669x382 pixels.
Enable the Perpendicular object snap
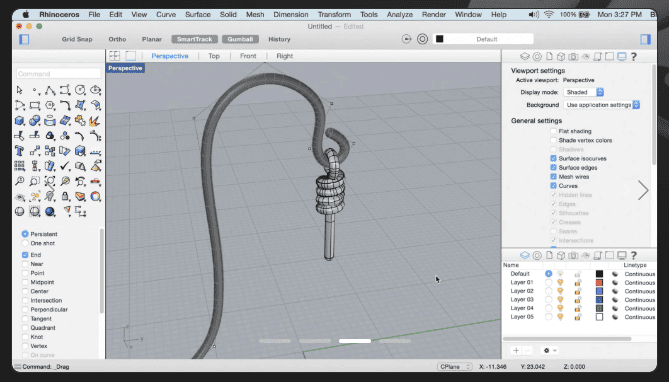pyautogui.click(x=25, y=309)
